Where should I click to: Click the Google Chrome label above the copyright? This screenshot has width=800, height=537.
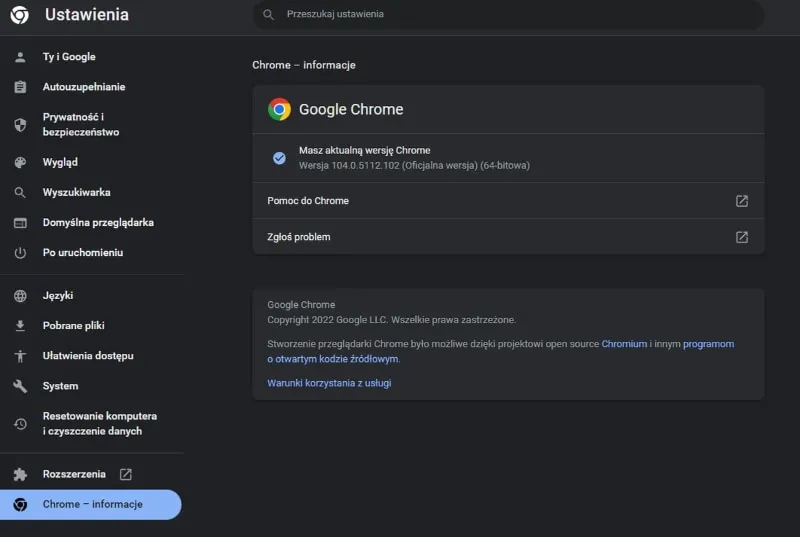point(301,305)
